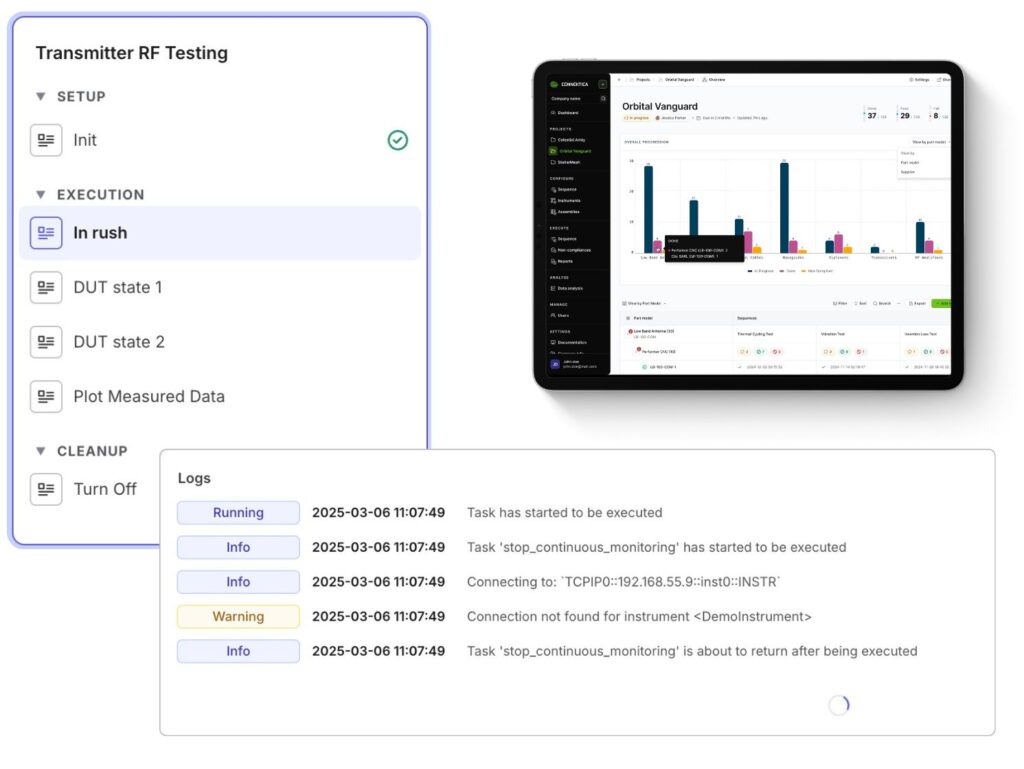Click the green check mark beside Init
Screen dimensions: 1024x769
point(398,140)
